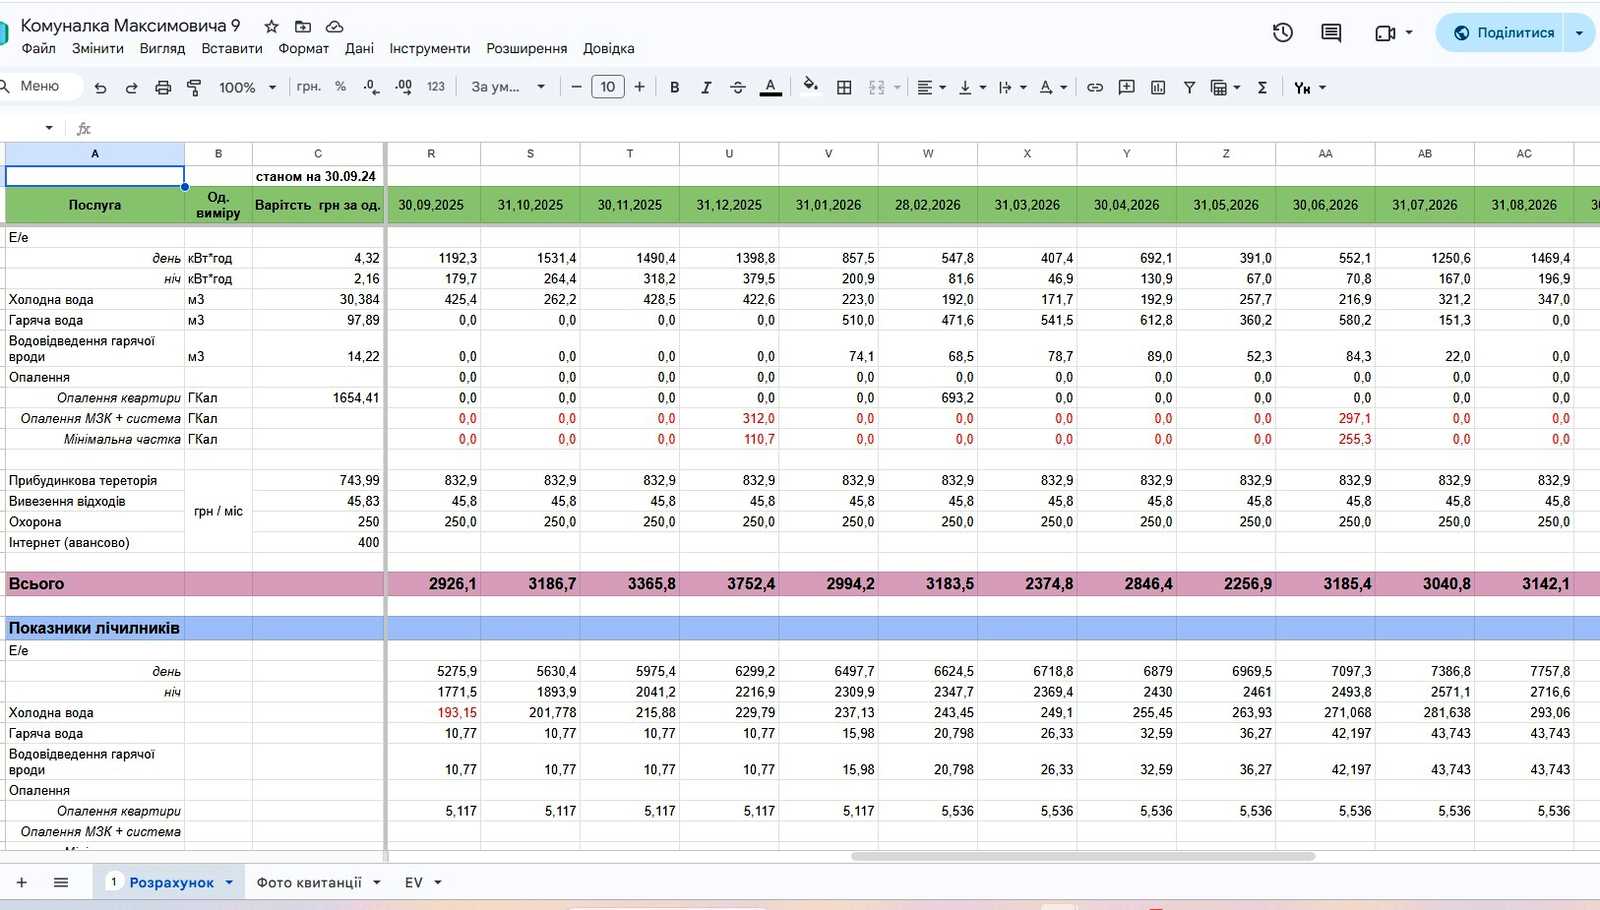Insert a link via link icon

1095,88
